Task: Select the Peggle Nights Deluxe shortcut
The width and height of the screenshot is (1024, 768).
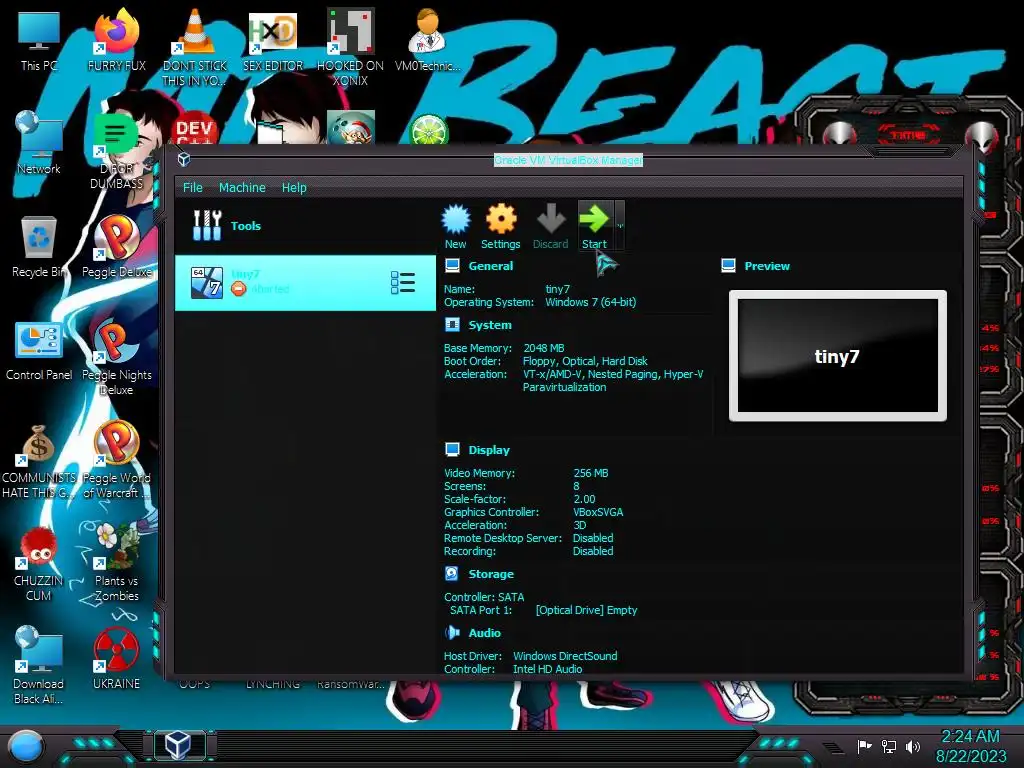Action: (117, 358)
